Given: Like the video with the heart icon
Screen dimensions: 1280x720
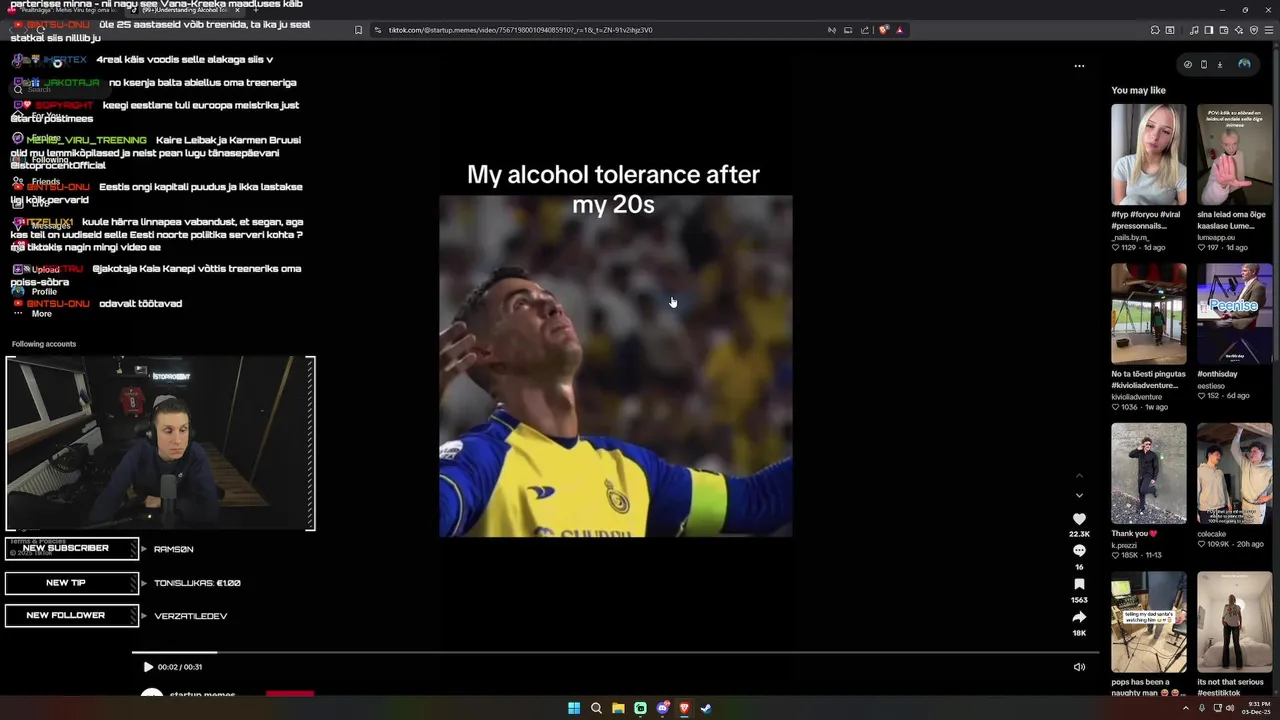Looking at the screenshot, I should tap(1079, 519).
